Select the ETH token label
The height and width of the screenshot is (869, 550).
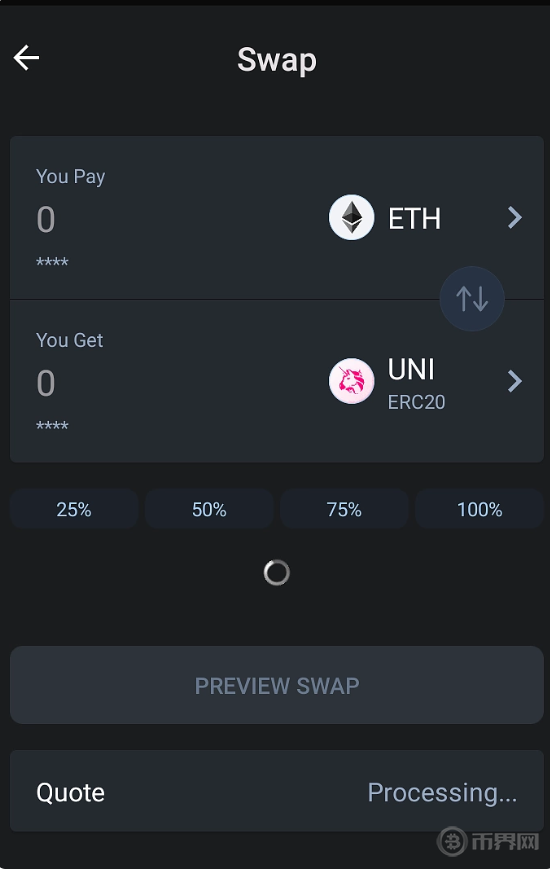click(414, 218)
